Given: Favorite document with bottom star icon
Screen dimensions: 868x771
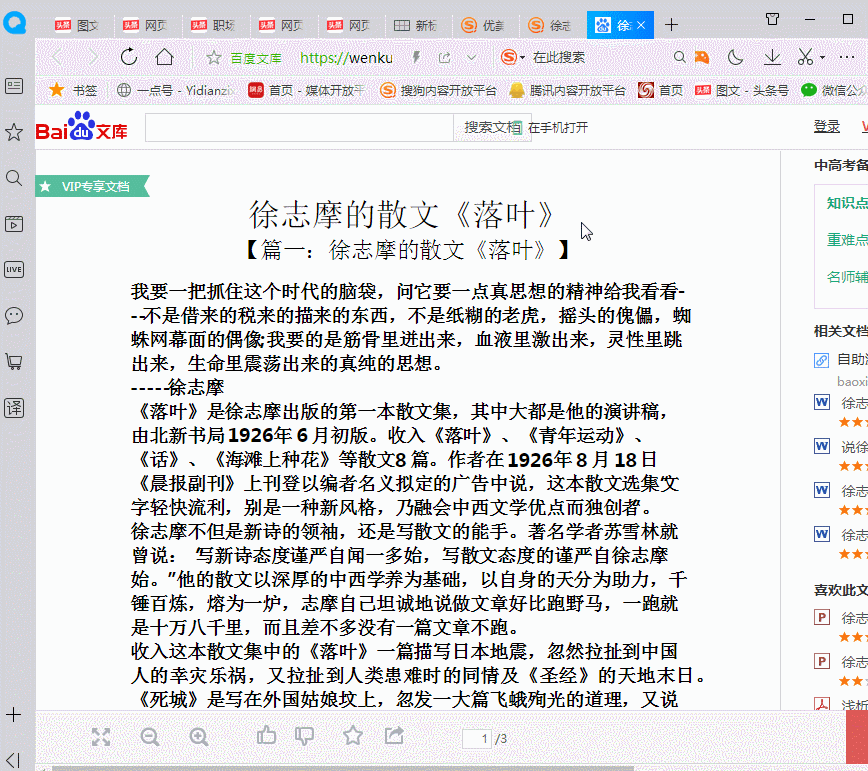Looking at the screenshot, I should coord(353,736).
